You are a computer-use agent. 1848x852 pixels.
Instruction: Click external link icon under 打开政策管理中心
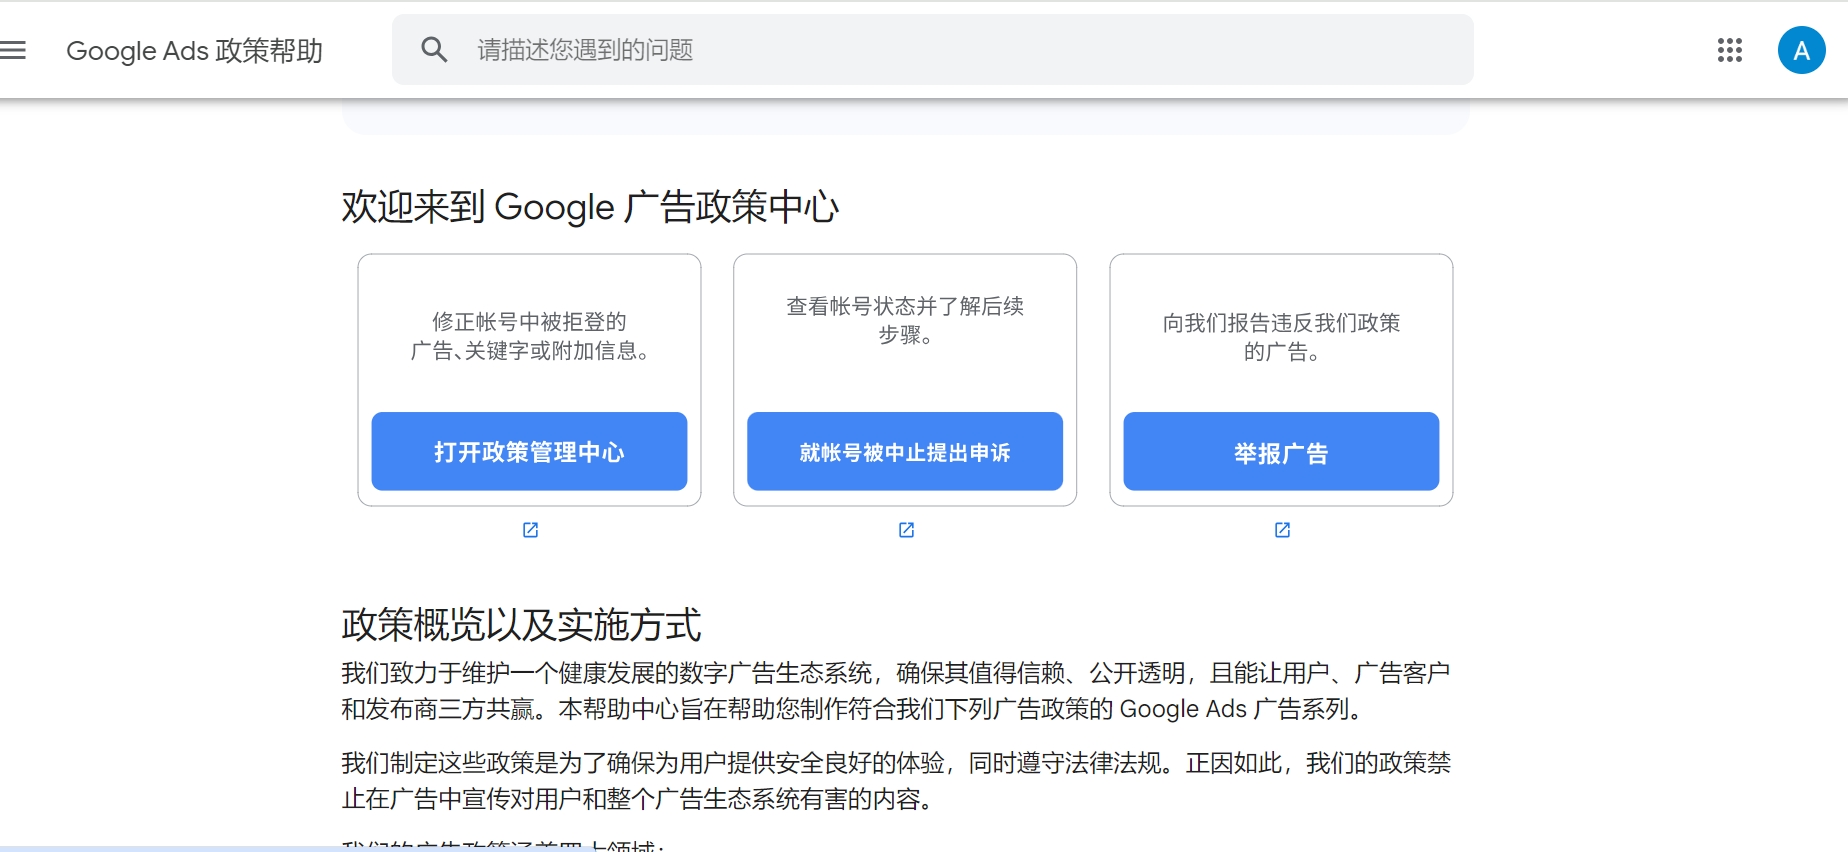531,530
